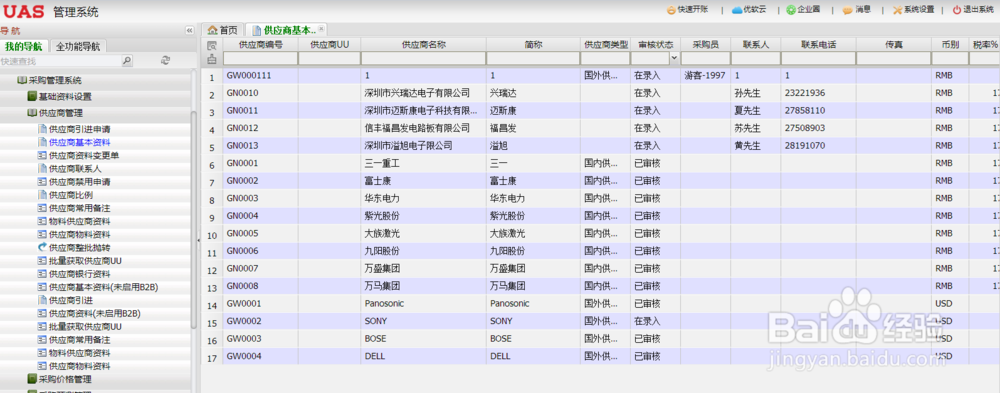The image size is (1000, 393).
Task: Open 供应商引进申请 in the tree
Action: coord(79,129)
